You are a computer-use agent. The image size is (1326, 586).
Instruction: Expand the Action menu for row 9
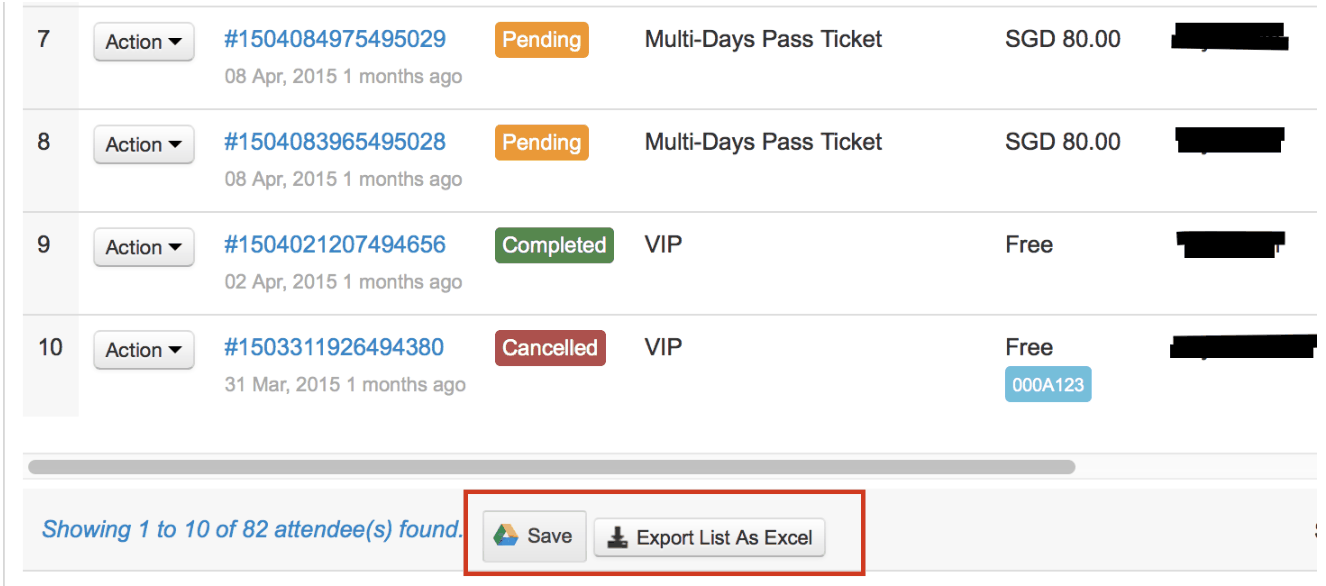click(144, 247)
